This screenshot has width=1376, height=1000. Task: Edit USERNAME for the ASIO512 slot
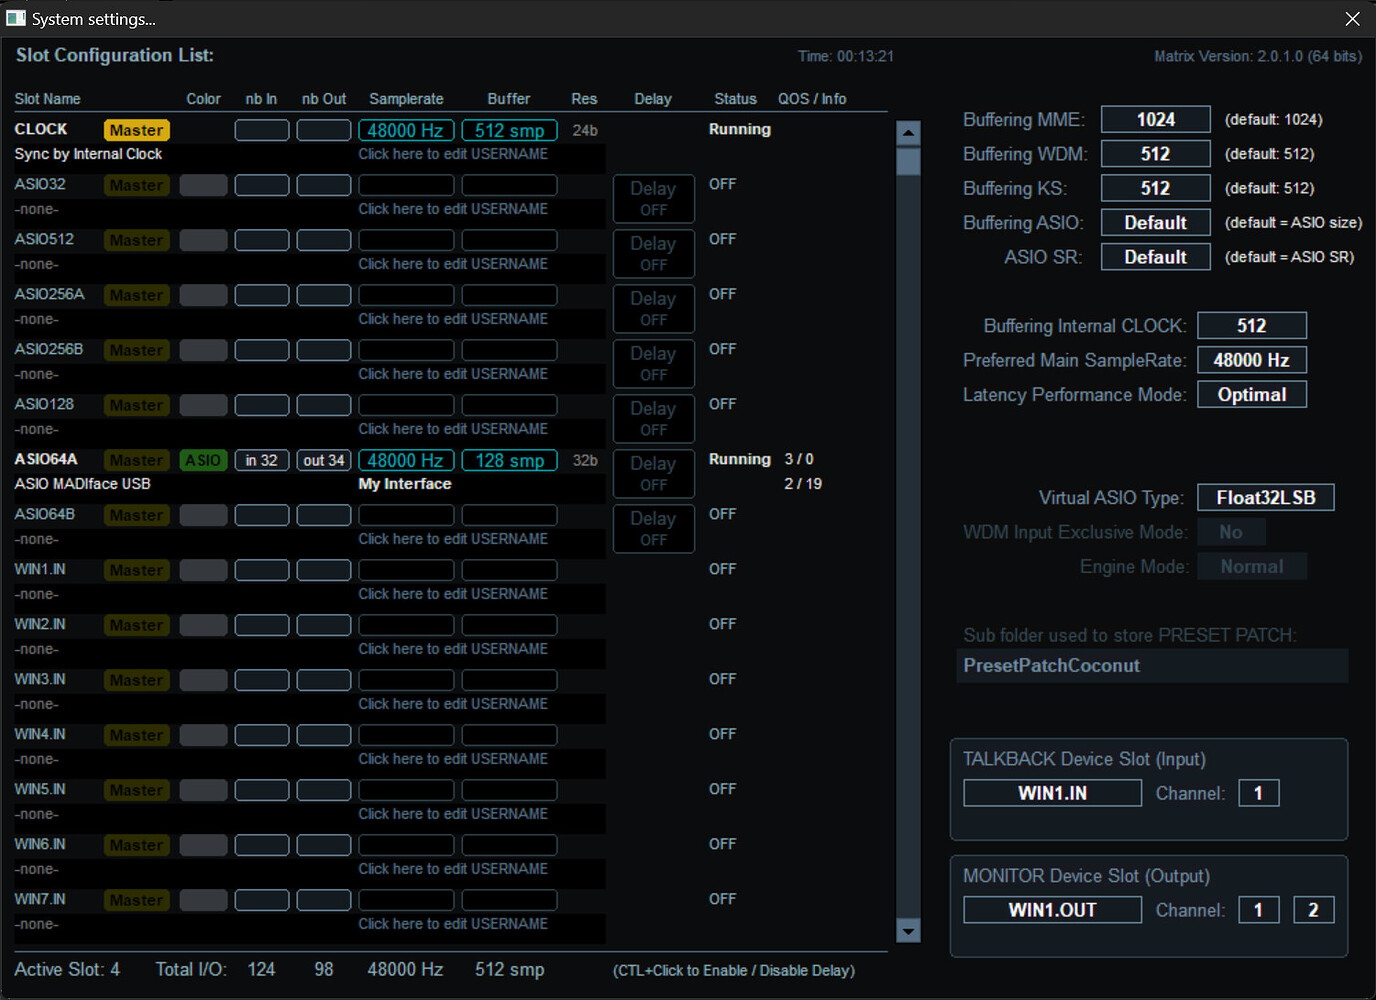click(453, 263)
